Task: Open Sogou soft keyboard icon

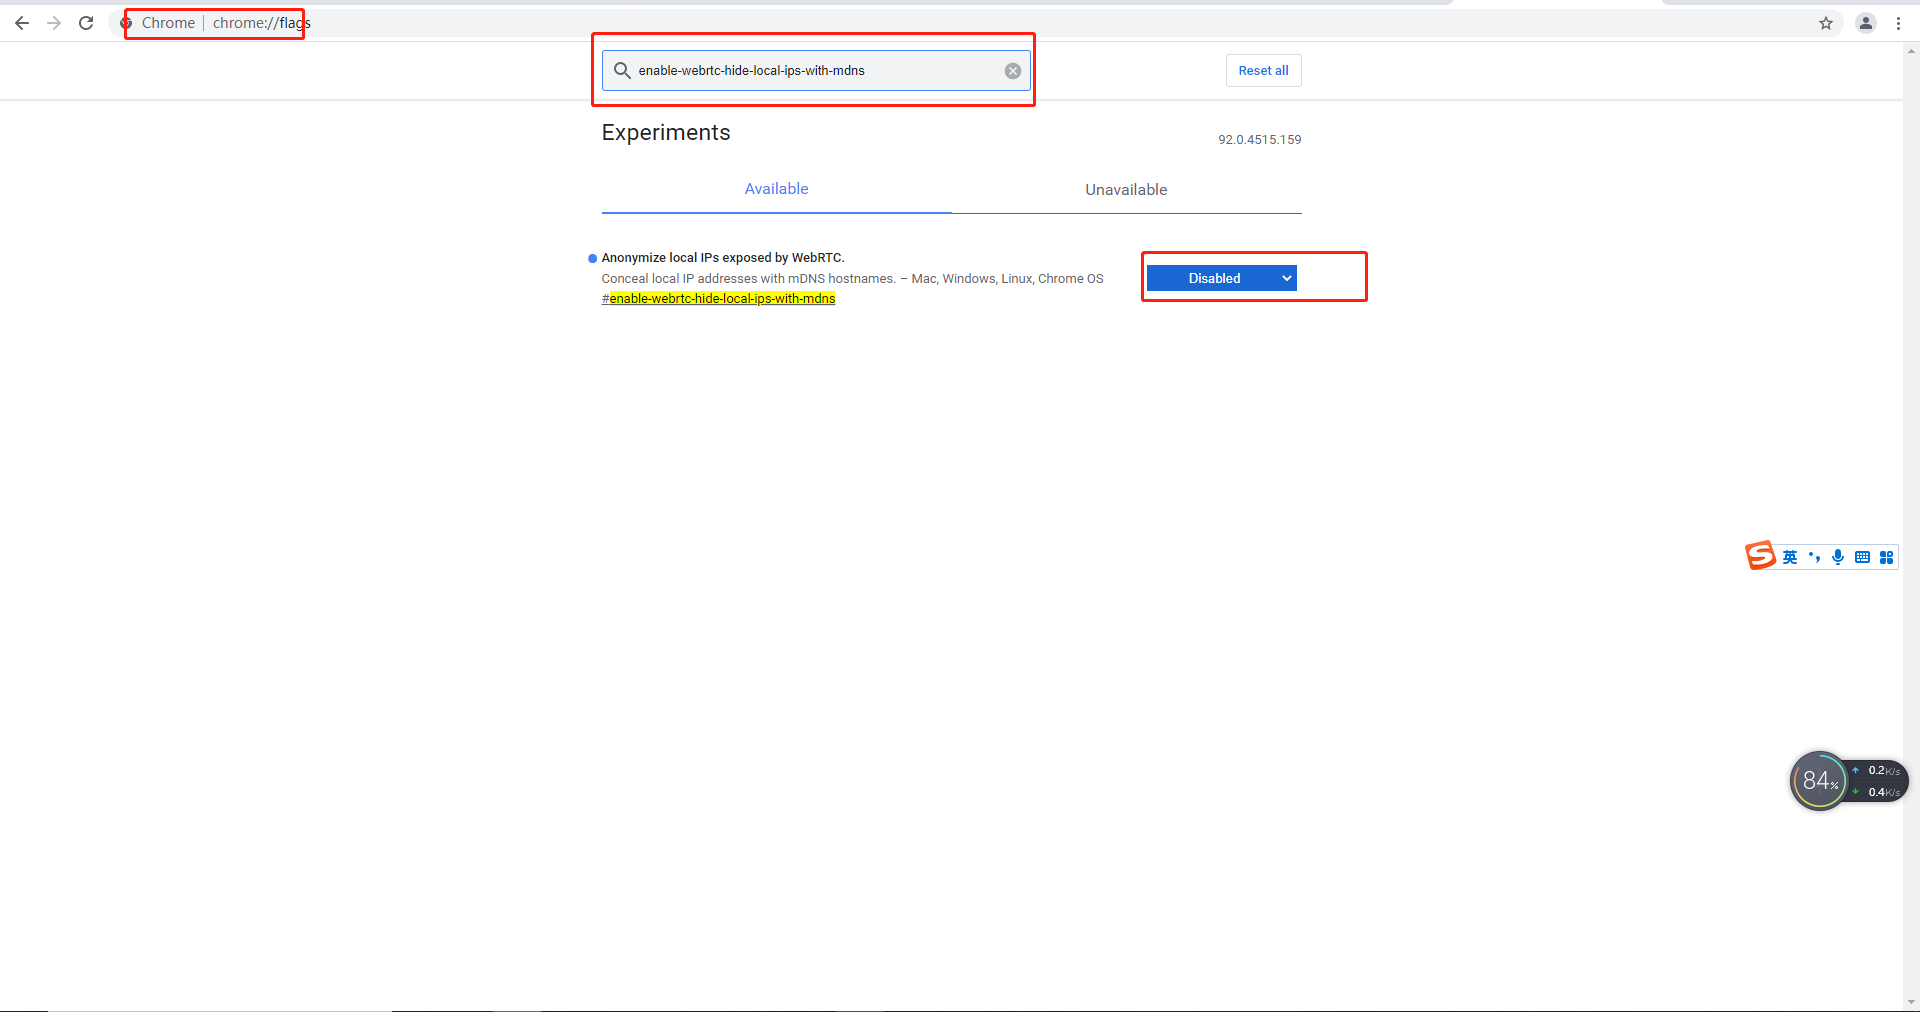Action: click(1862, 557)
